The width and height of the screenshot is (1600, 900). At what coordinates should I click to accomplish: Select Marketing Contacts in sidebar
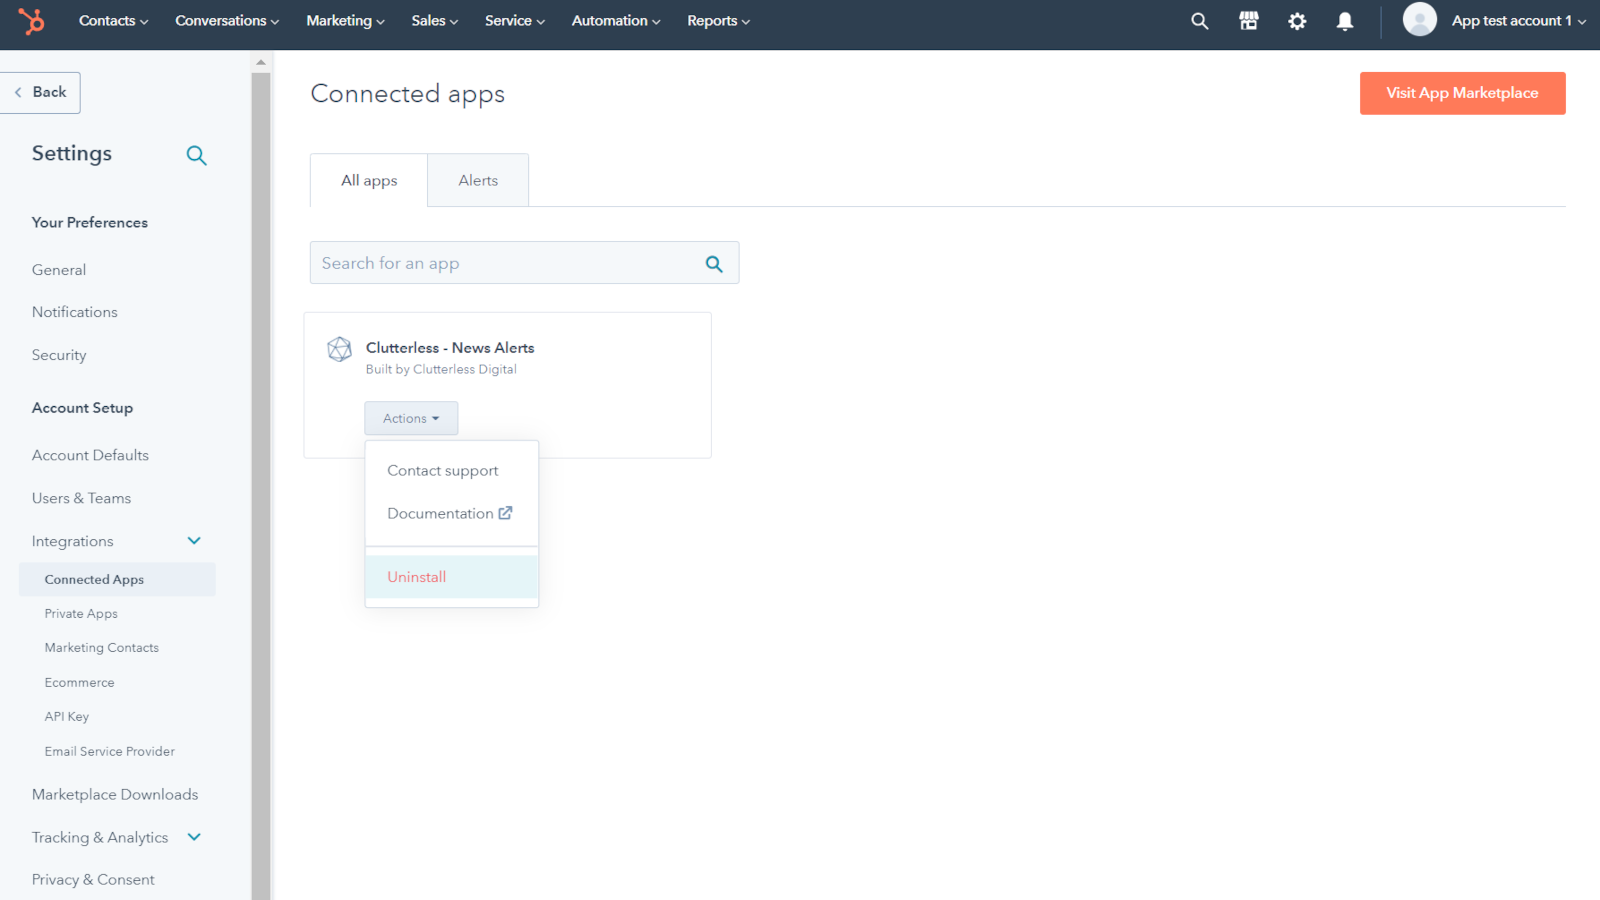pos(102,648)
